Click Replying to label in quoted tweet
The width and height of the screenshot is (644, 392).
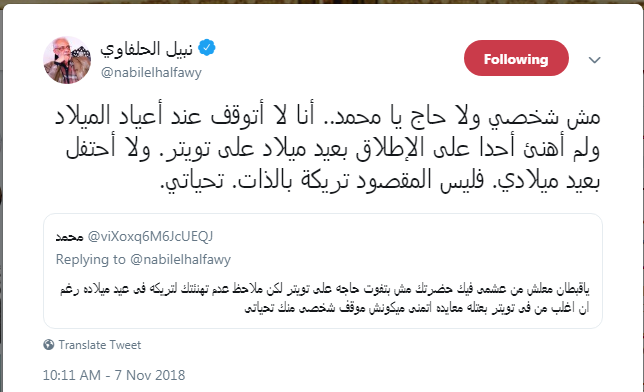coord(90,259)
